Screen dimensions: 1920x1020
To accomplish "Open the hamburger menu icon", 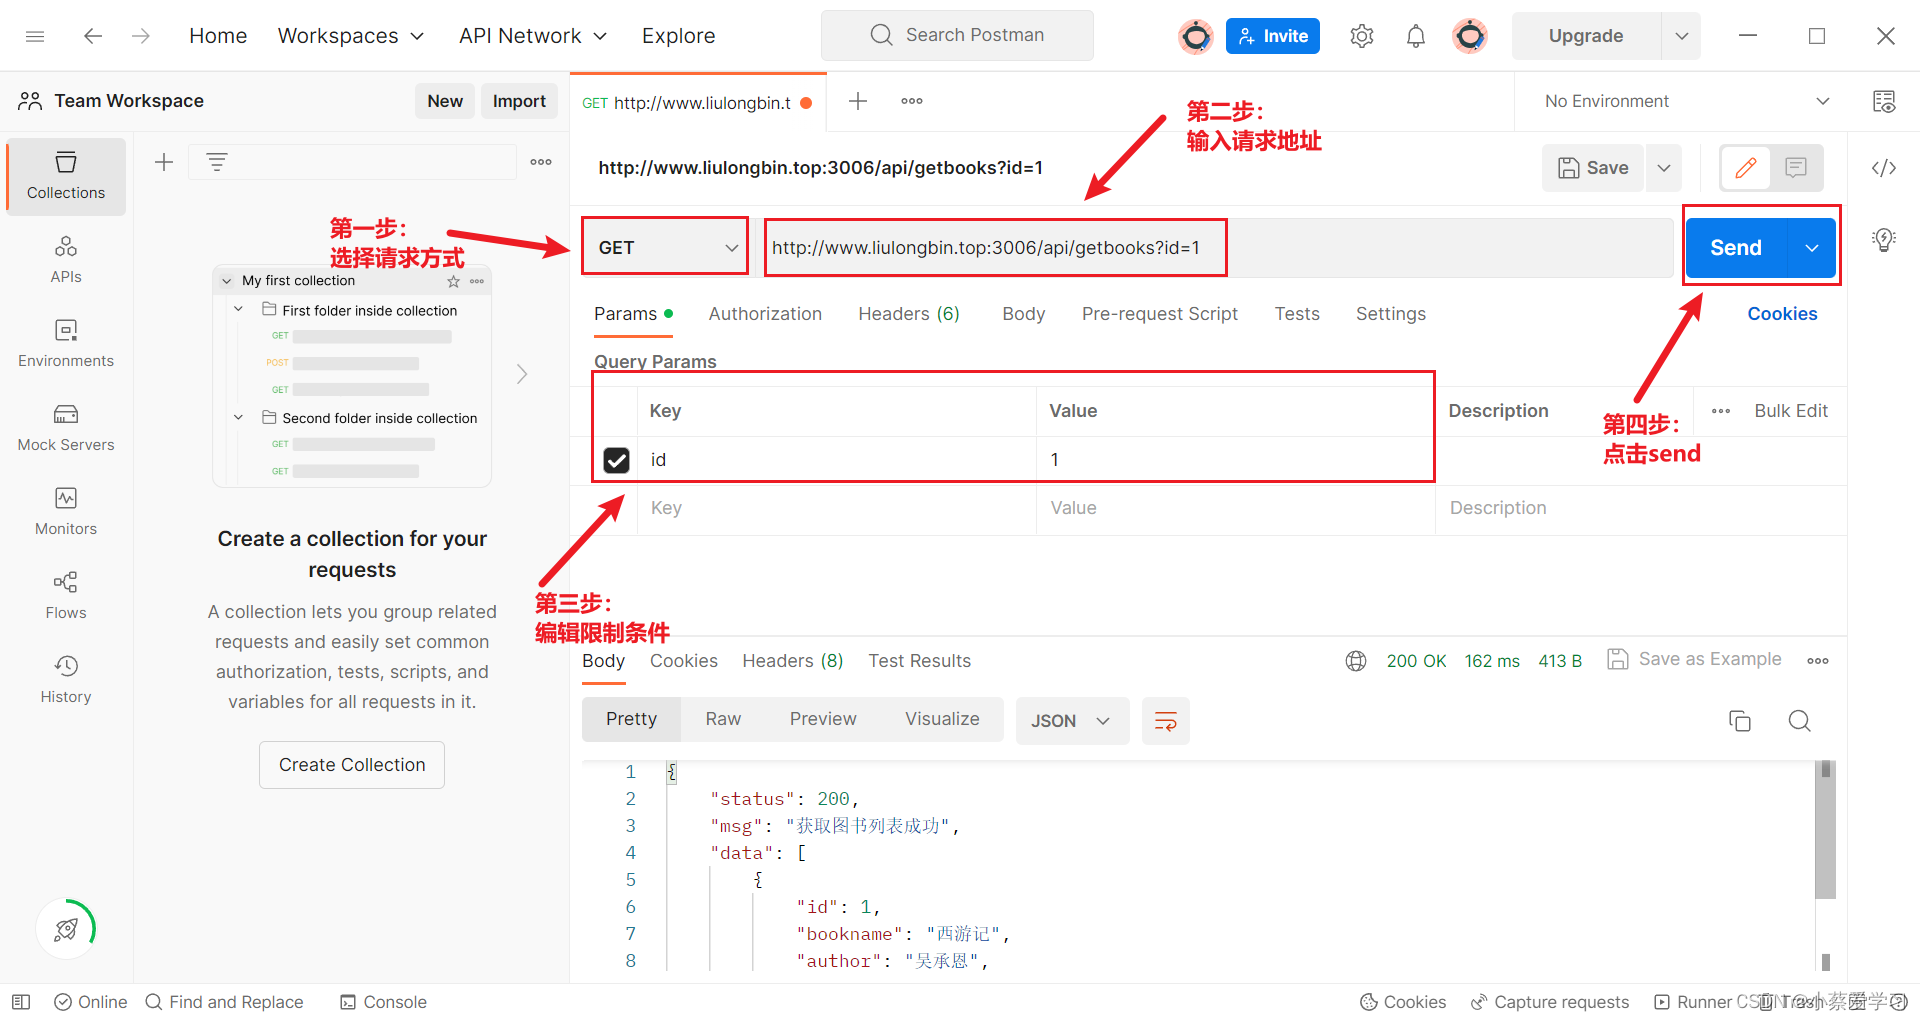I will point(35,36).
